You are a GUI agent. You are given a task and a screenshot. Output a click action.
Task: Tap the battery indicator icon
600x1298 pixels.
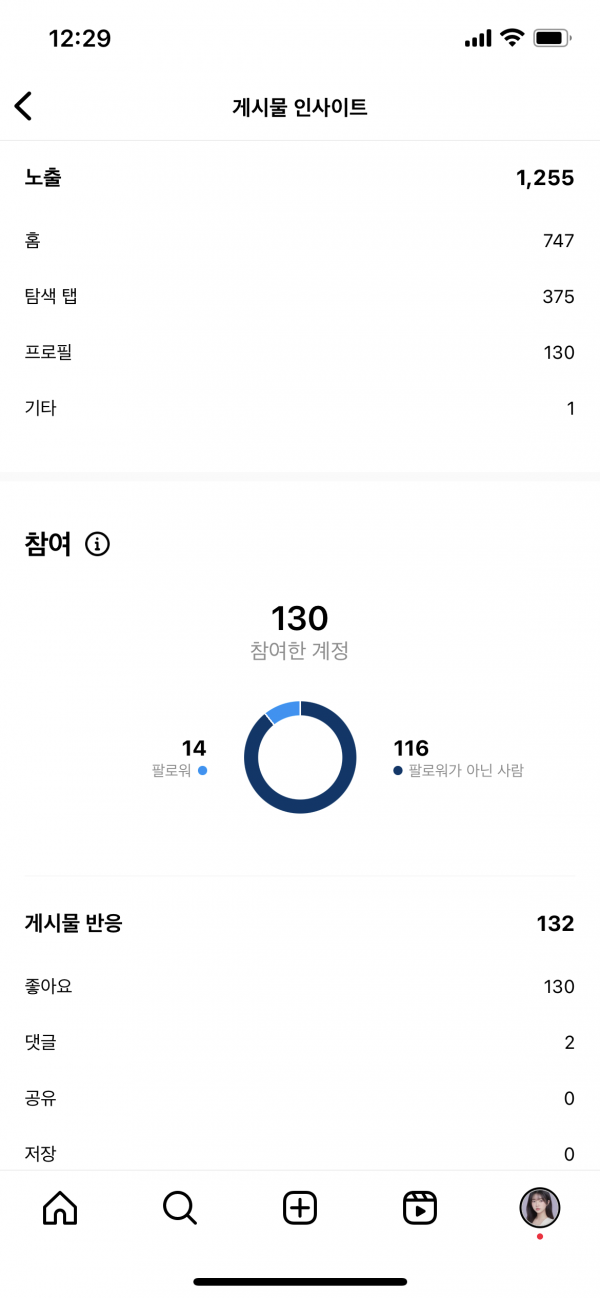(x=552, y=38)
